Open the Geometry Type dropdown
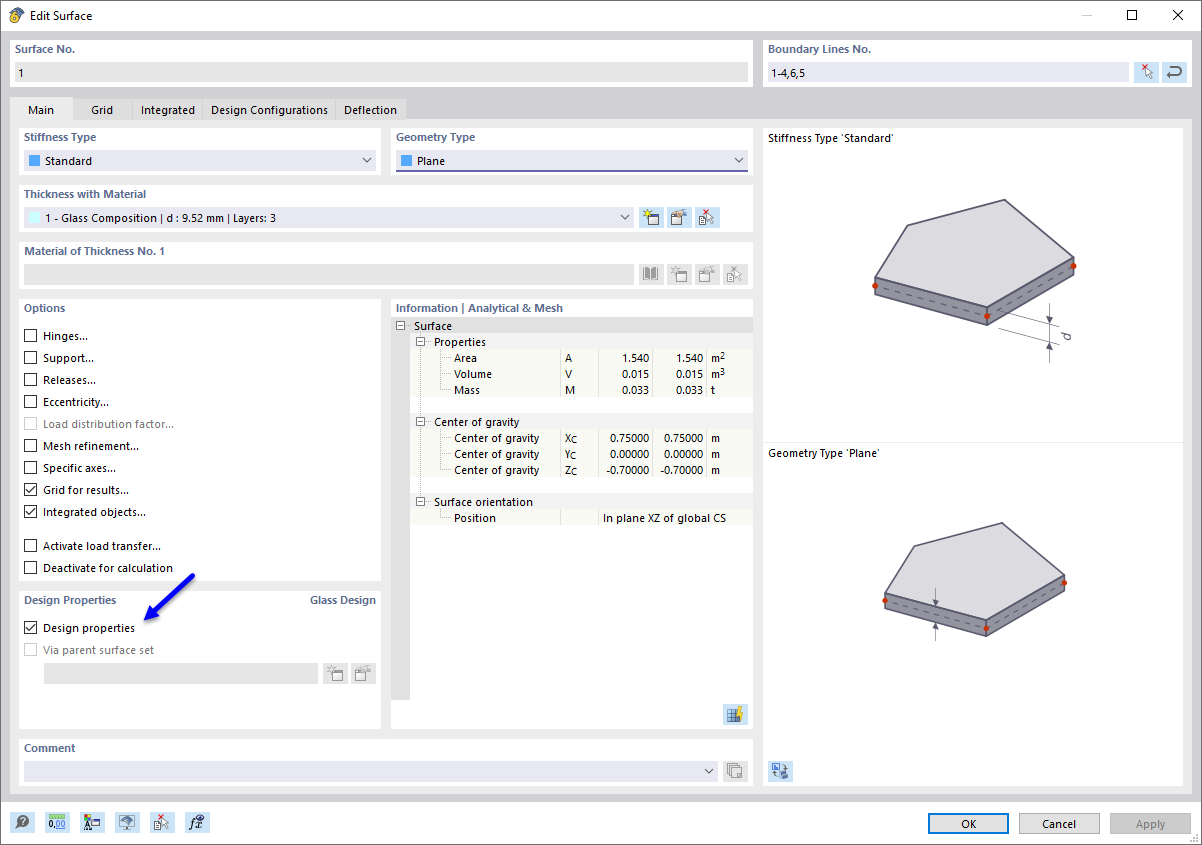The image size is (1202, 845). pos(738,160)
